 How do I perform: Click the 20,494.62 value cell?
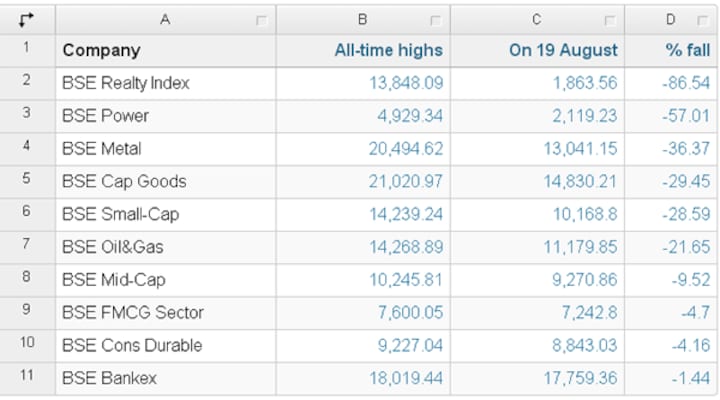(x=363, y=149)
